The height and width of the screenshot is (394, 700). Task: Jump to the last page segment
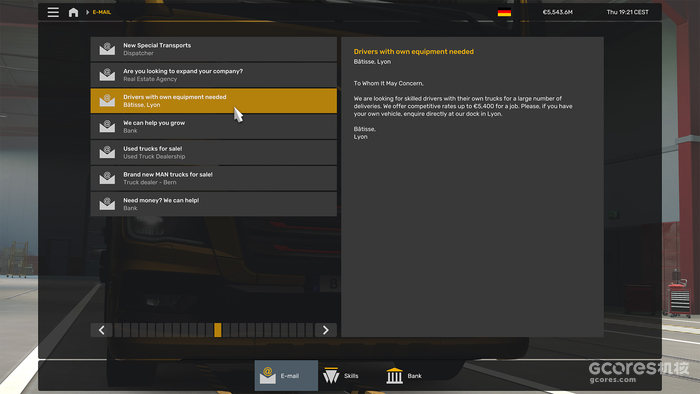[x=309, y=330]
